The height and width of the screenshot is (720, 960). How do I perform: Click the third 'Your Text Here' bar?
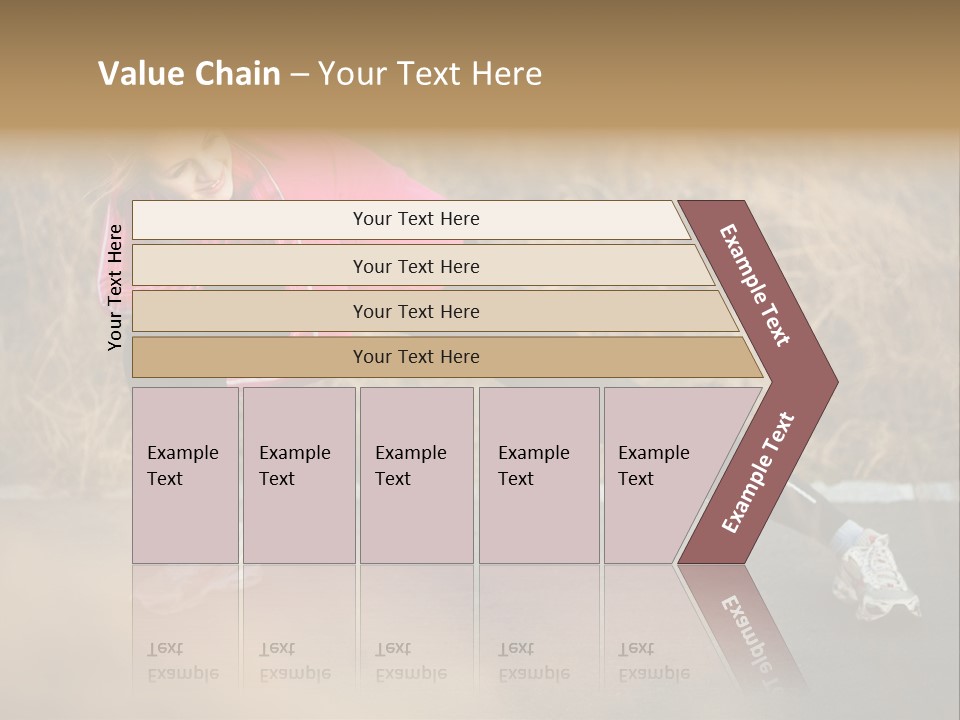click(435, 311)
